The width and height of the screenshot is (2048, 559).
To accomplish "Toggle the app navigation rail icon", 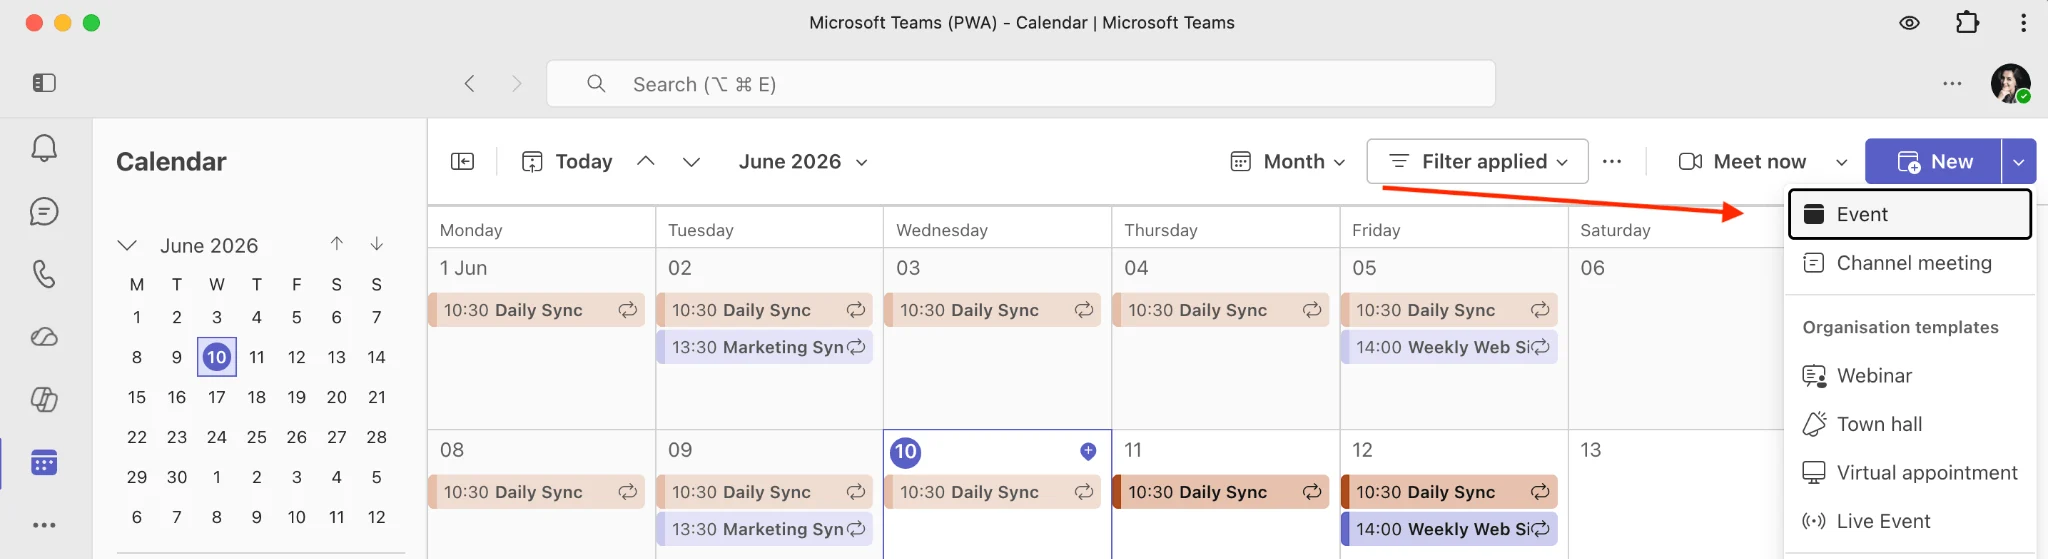I will click(x=44, y=83).
